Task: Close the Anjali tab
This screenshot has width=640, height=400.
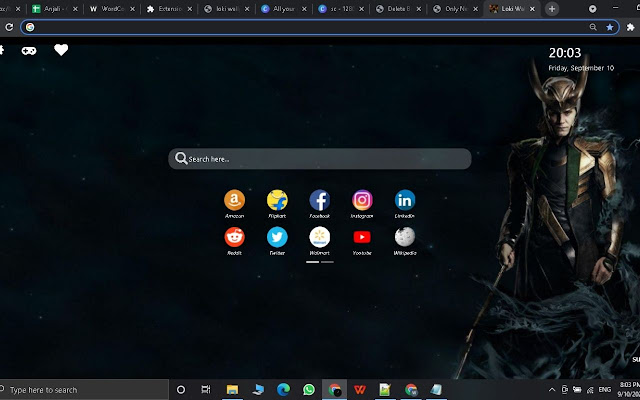Action: (75, 9)
